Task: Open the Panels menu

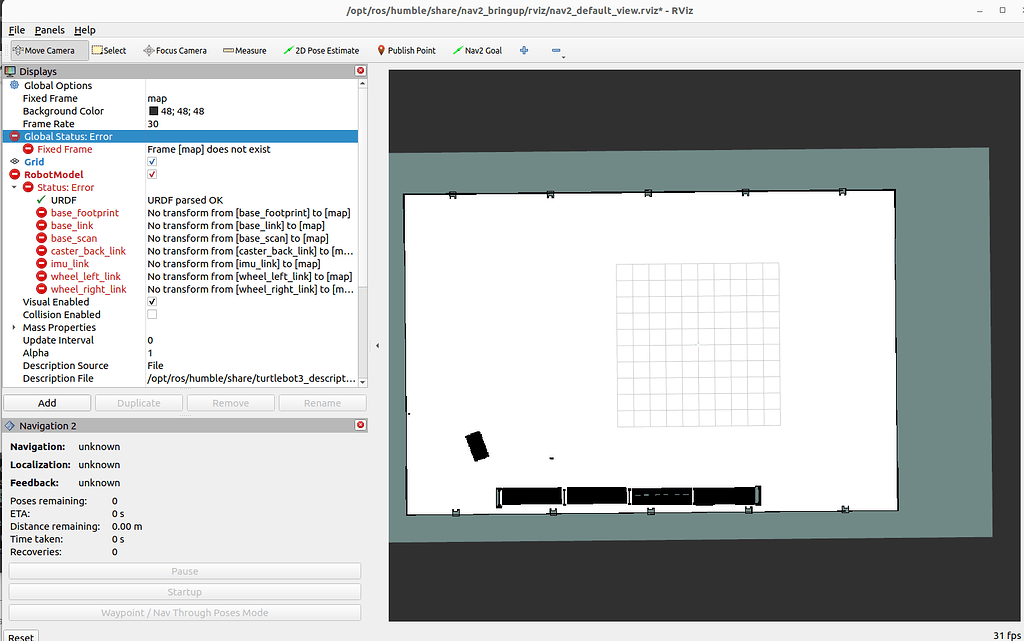Action: point(49,29)
